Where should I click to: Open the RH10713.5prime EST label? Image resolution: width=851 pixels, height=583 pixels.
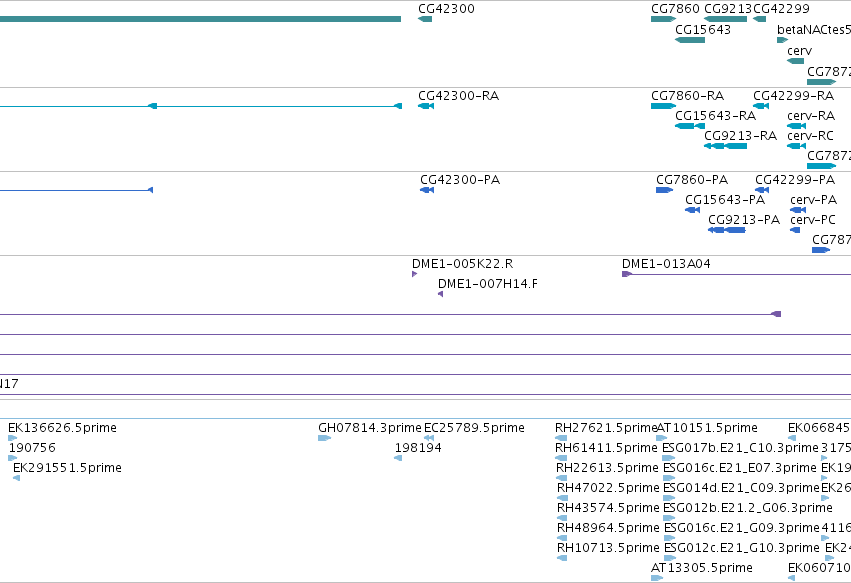click(x=608, y=548)
